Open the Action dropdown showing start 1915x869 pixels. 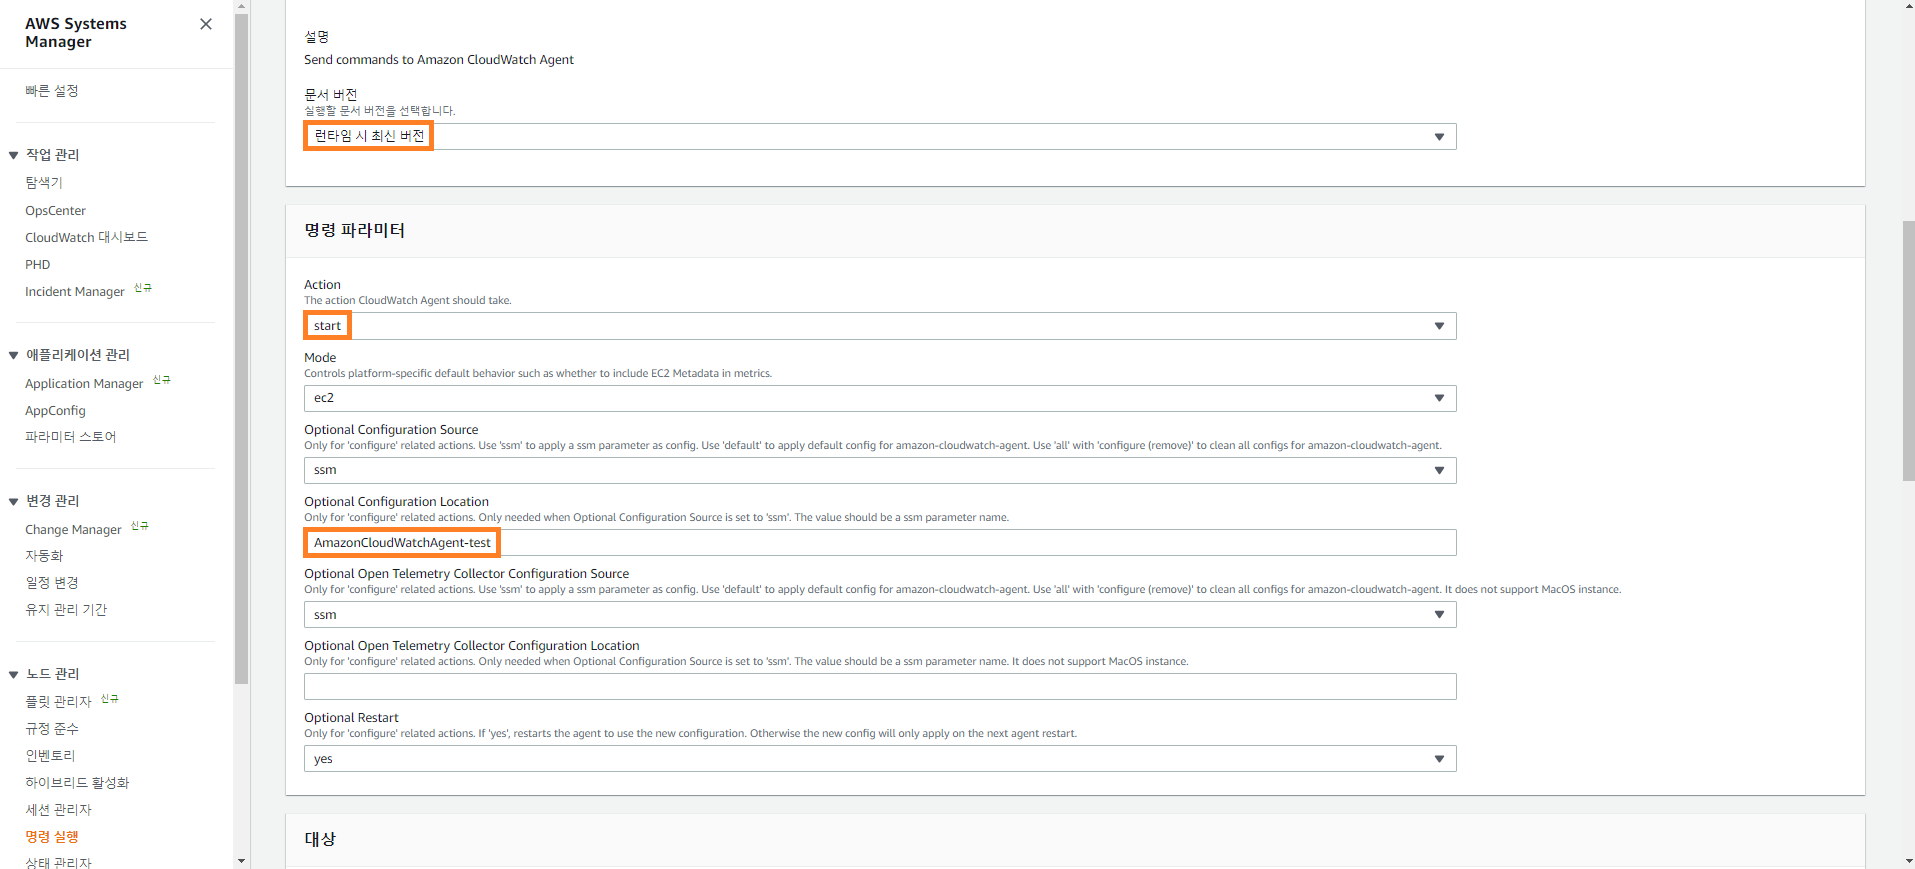(880, 326)
